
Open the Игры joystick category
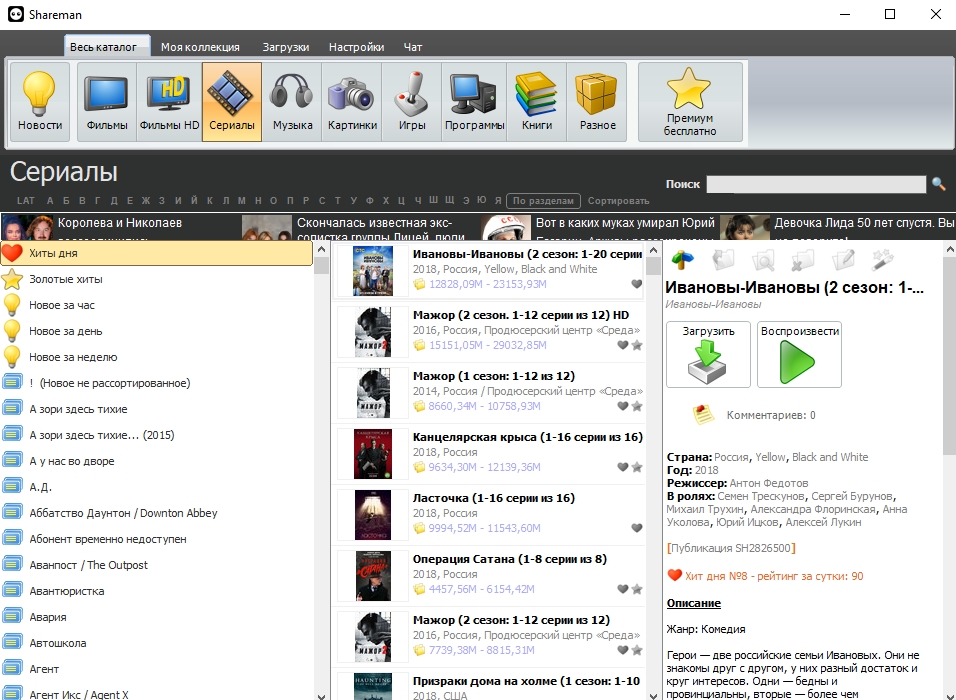coord(412,102)
